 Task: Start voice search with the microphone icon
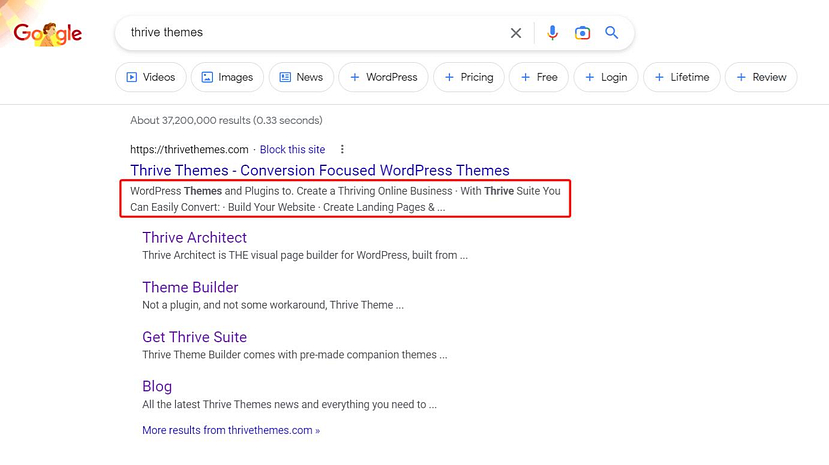[x=552, y=33]
